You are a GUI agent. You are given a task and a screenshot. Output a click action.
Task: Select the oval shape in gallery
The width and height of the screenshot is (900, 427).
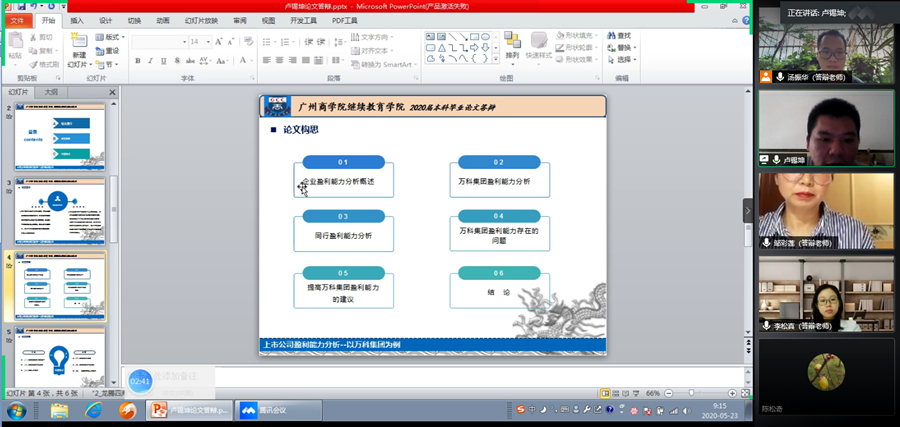pos(485,37)
